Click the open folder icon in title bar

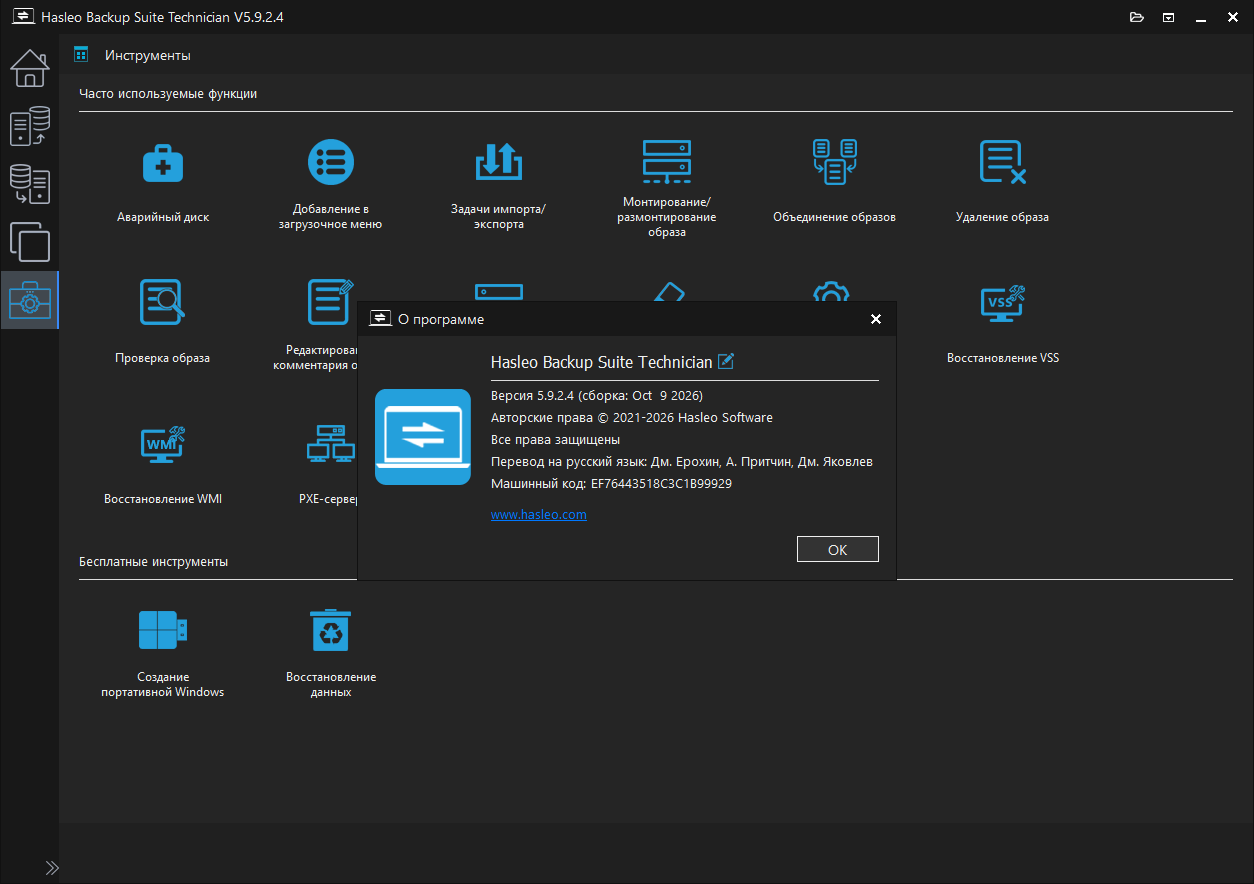coord(1136,17)
